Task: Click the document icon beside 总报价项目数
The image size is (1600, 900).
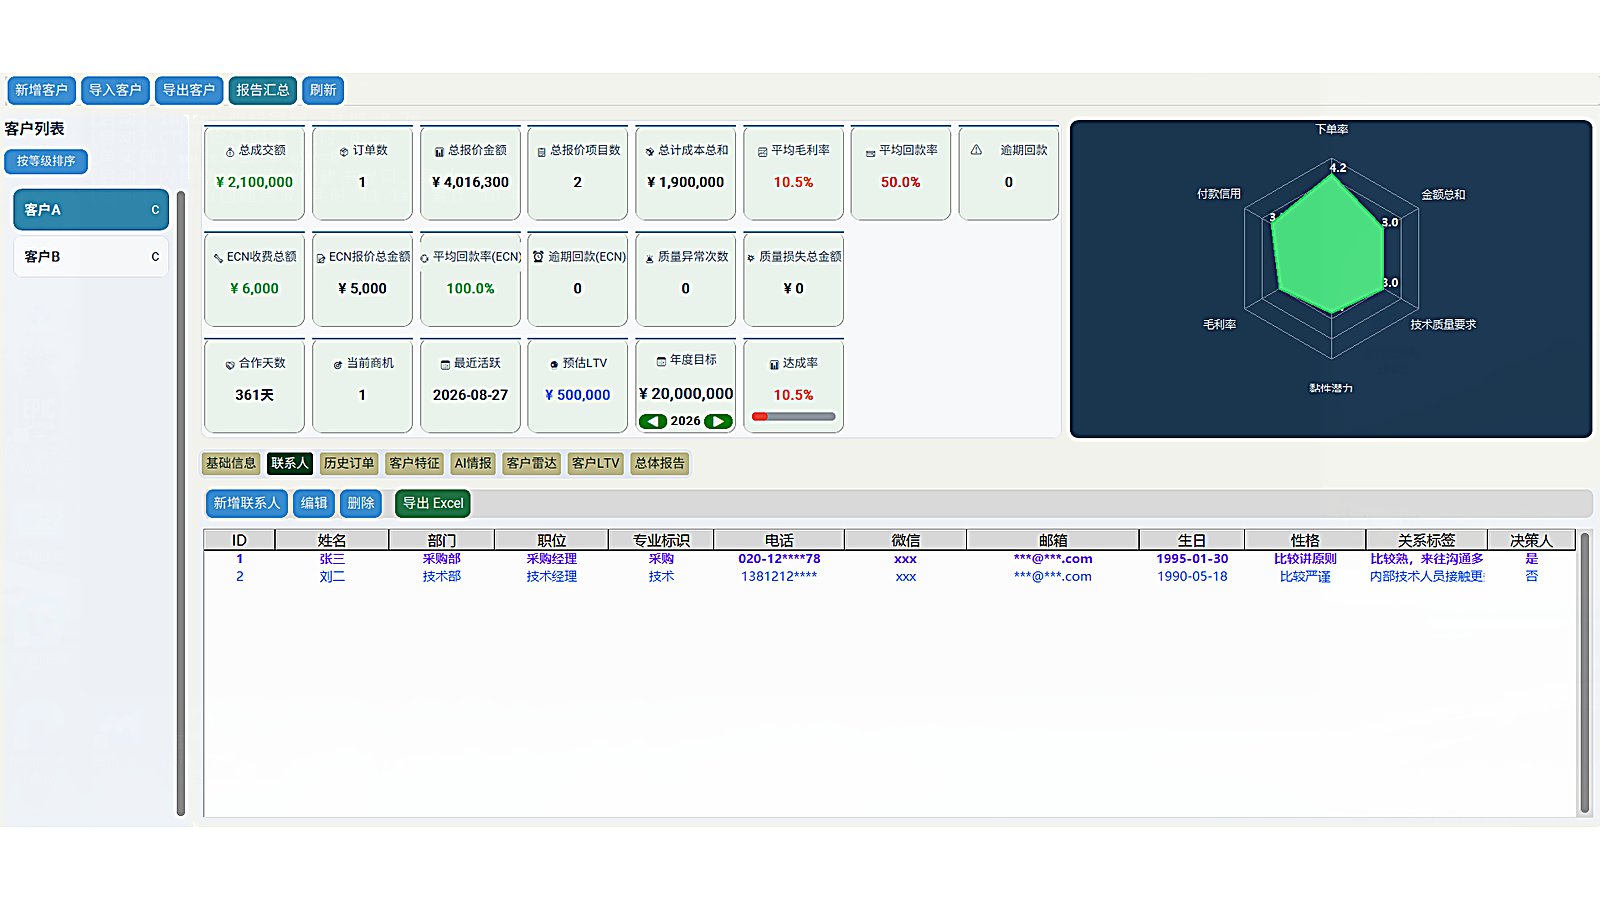Action: coord(542,152)
